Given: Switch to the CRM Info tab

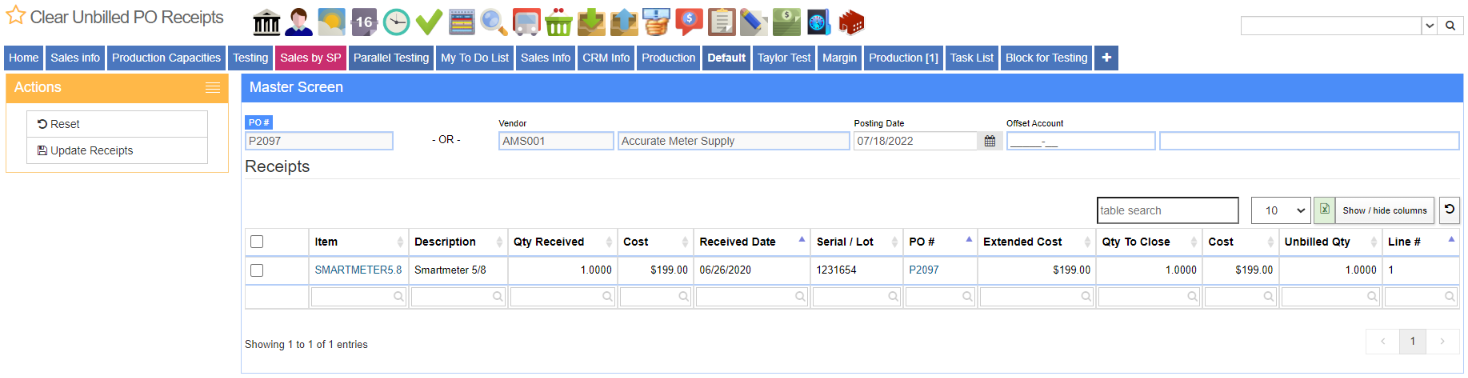Looking at the screenshot, I should pyautogui.click(x=607, y=58).
